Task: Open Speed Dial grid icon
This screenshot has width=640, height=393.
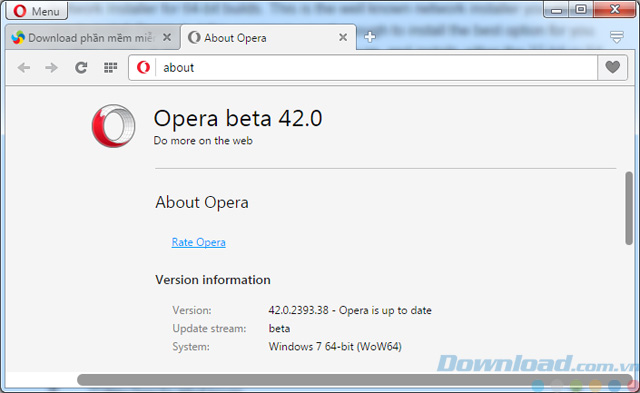Action: tap(110, 67)
